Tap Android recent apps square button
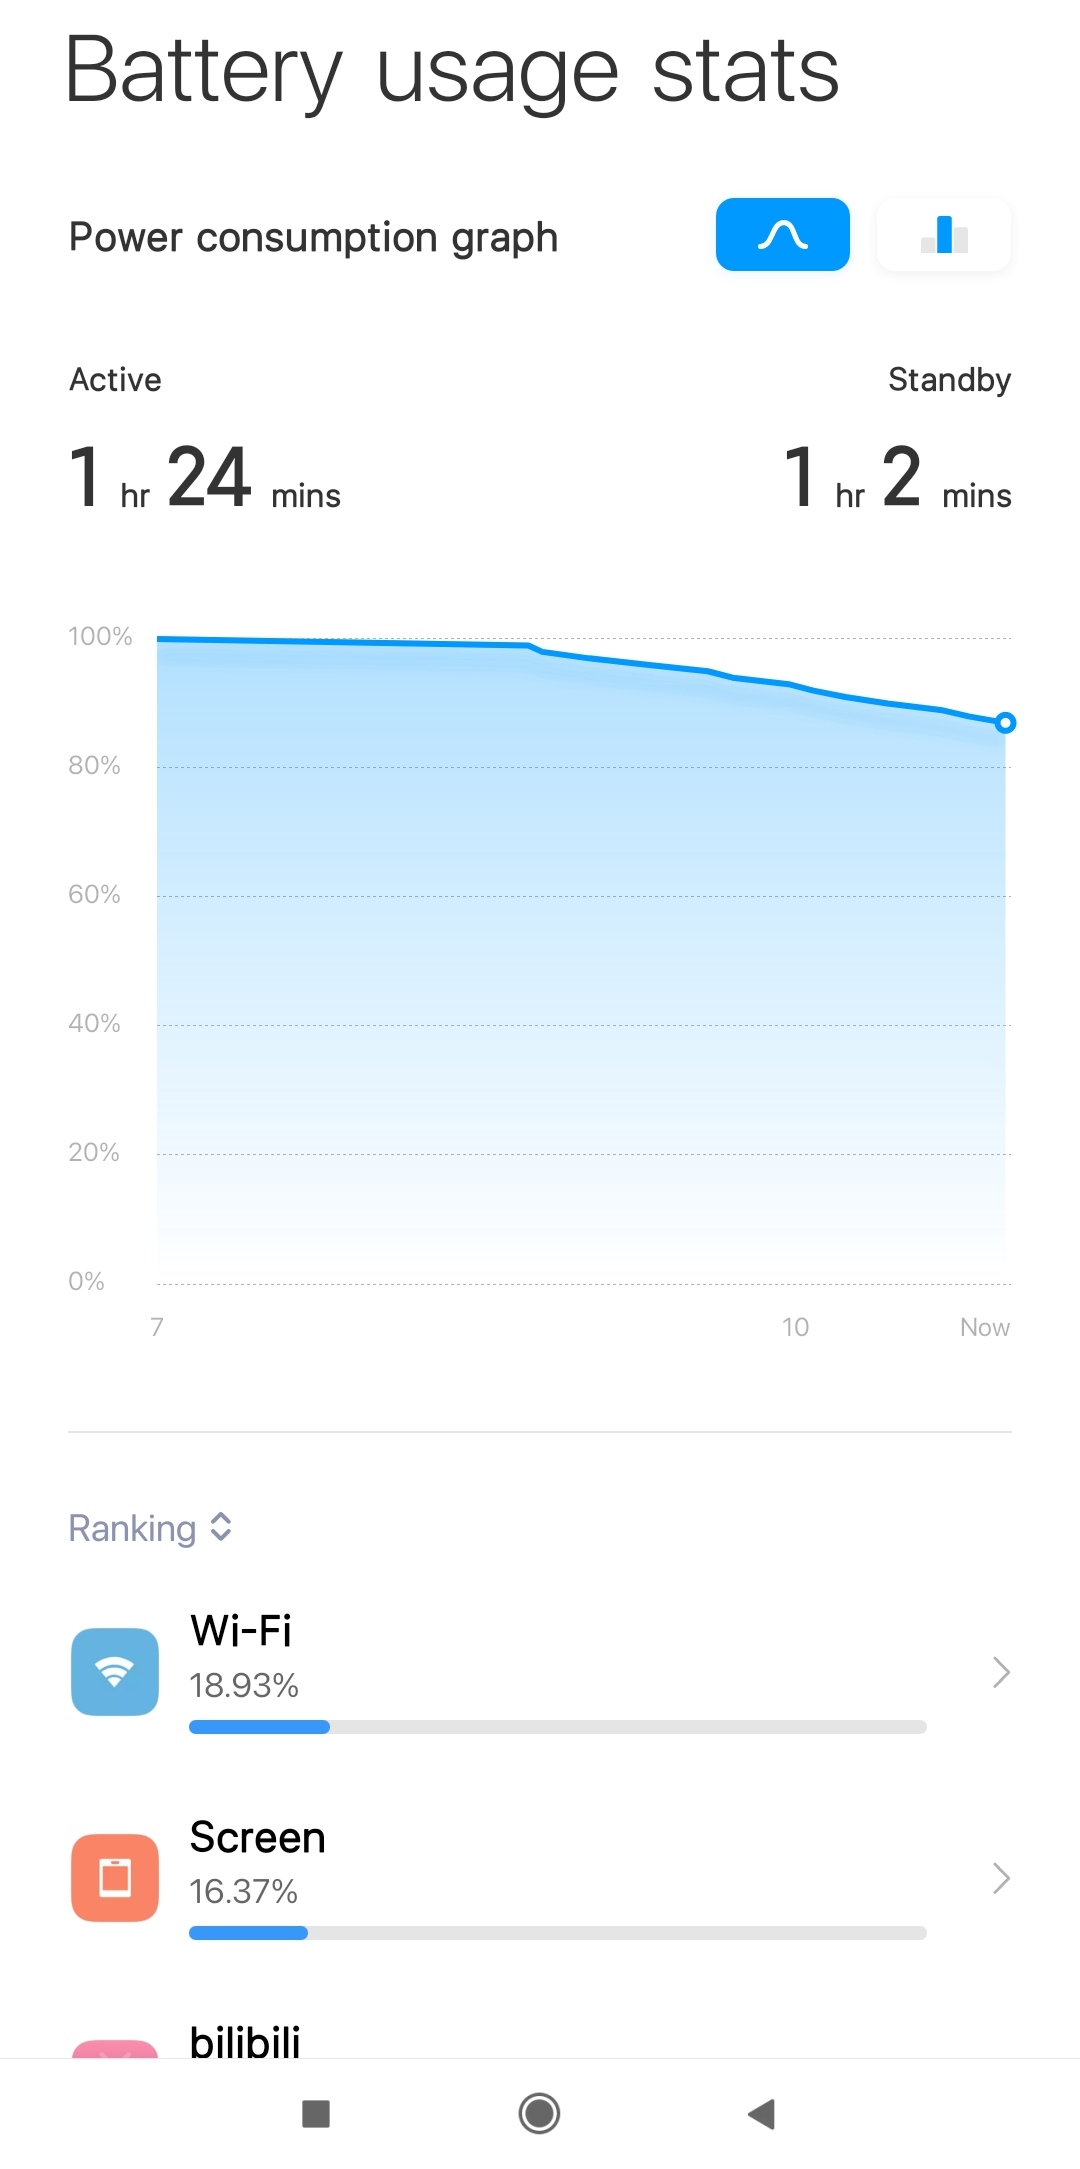Viewport: 1080px width, 2169px height. click(x=316, y=2114)
